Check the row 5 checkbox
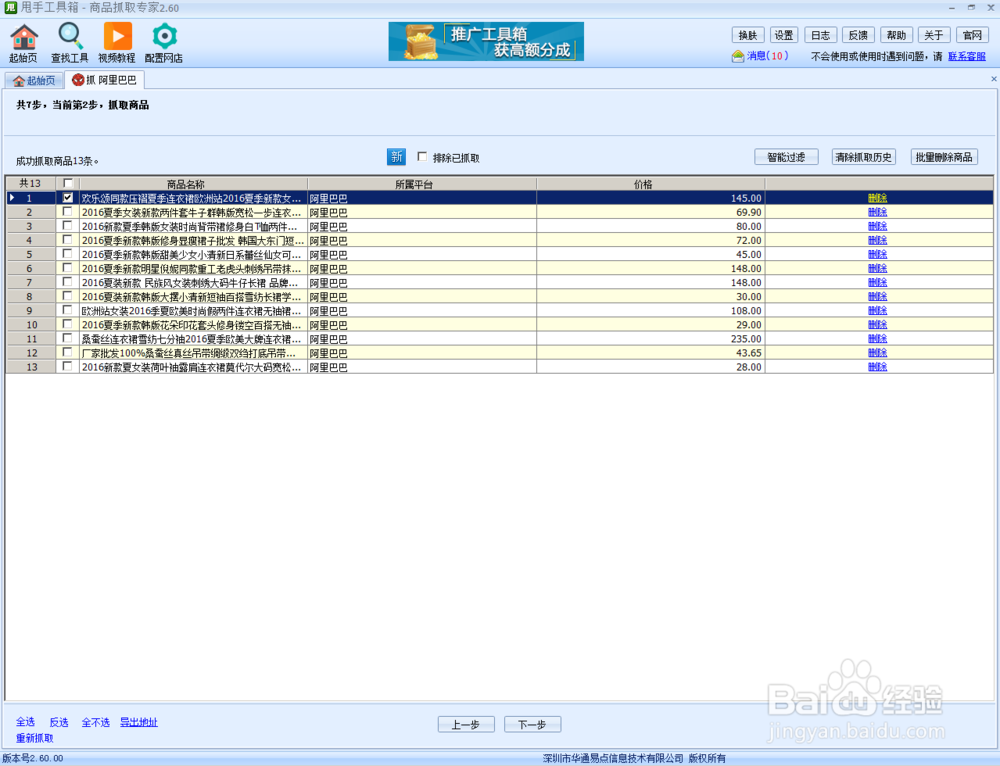The width and height of the screenshot is (1000, 766). (68, 254)
